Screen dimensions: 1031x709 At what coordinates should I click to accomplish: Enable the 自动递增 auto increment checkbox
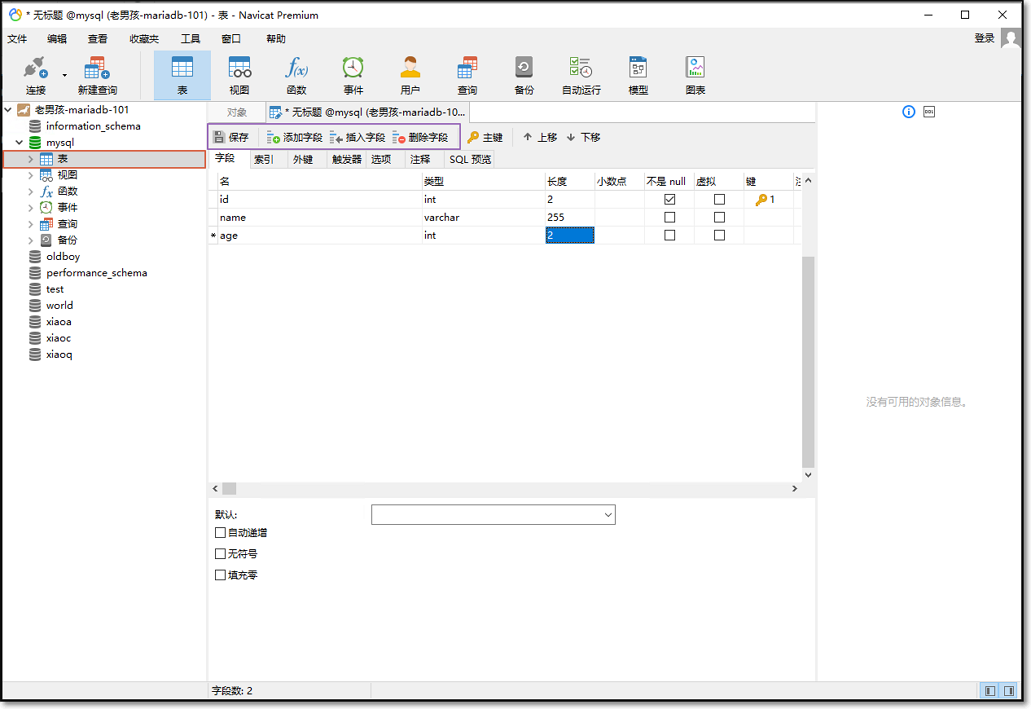click(x=221, y=533)
